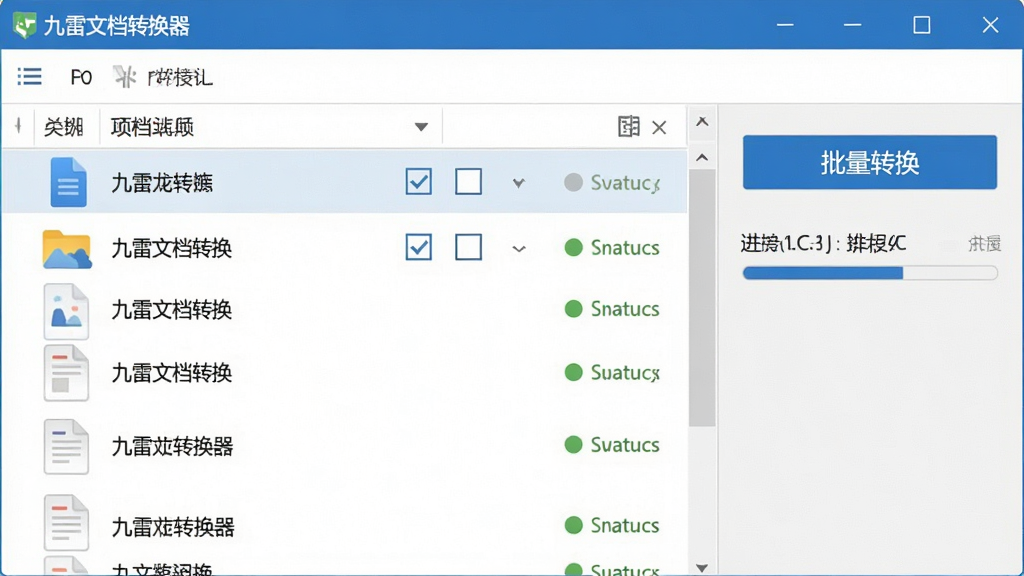Click the gray toolbar icon after F0
This screenshot has height=576, width=1024.
125,77
